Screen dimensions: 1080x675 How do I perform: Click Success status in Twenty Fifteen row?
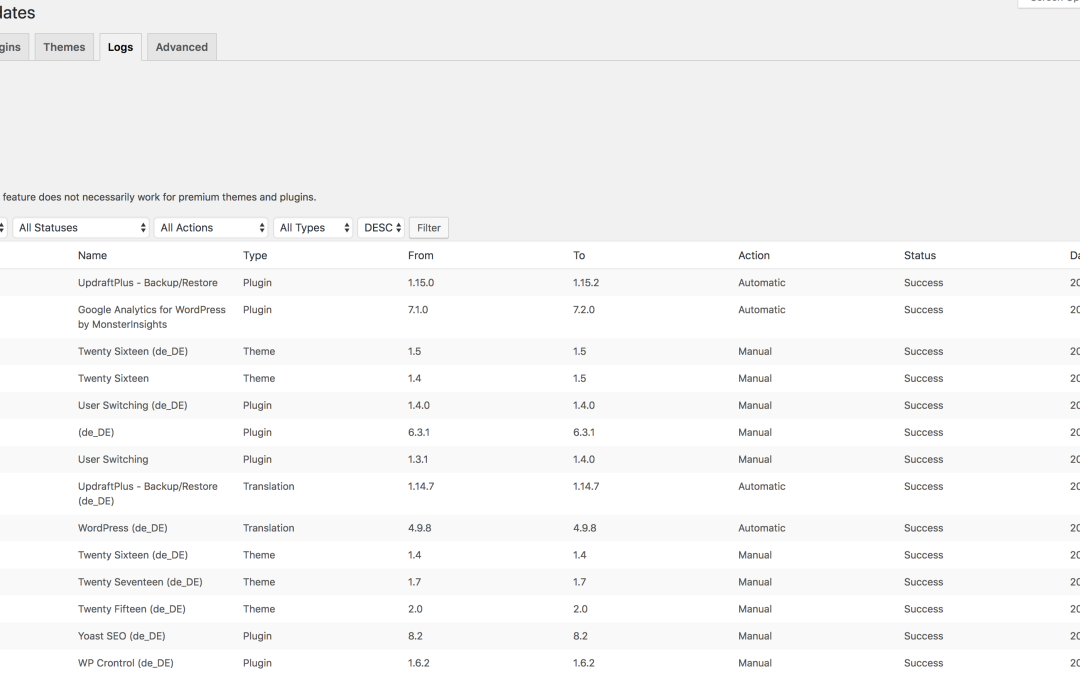[924, 609]
